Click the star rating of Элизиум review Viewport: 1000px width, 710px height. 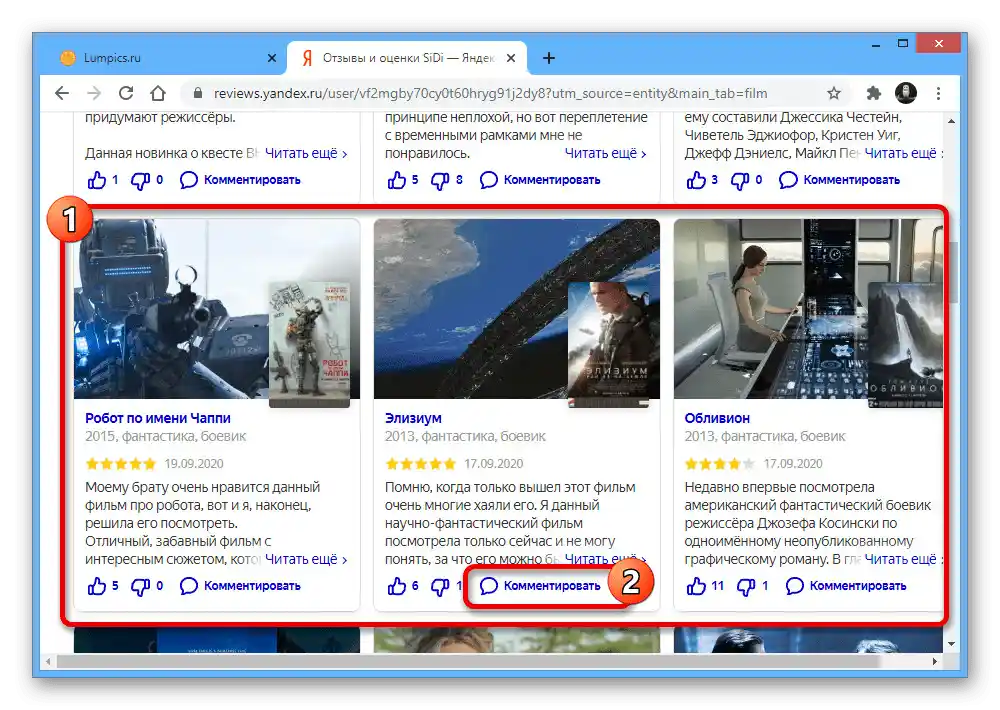point(420,464)
